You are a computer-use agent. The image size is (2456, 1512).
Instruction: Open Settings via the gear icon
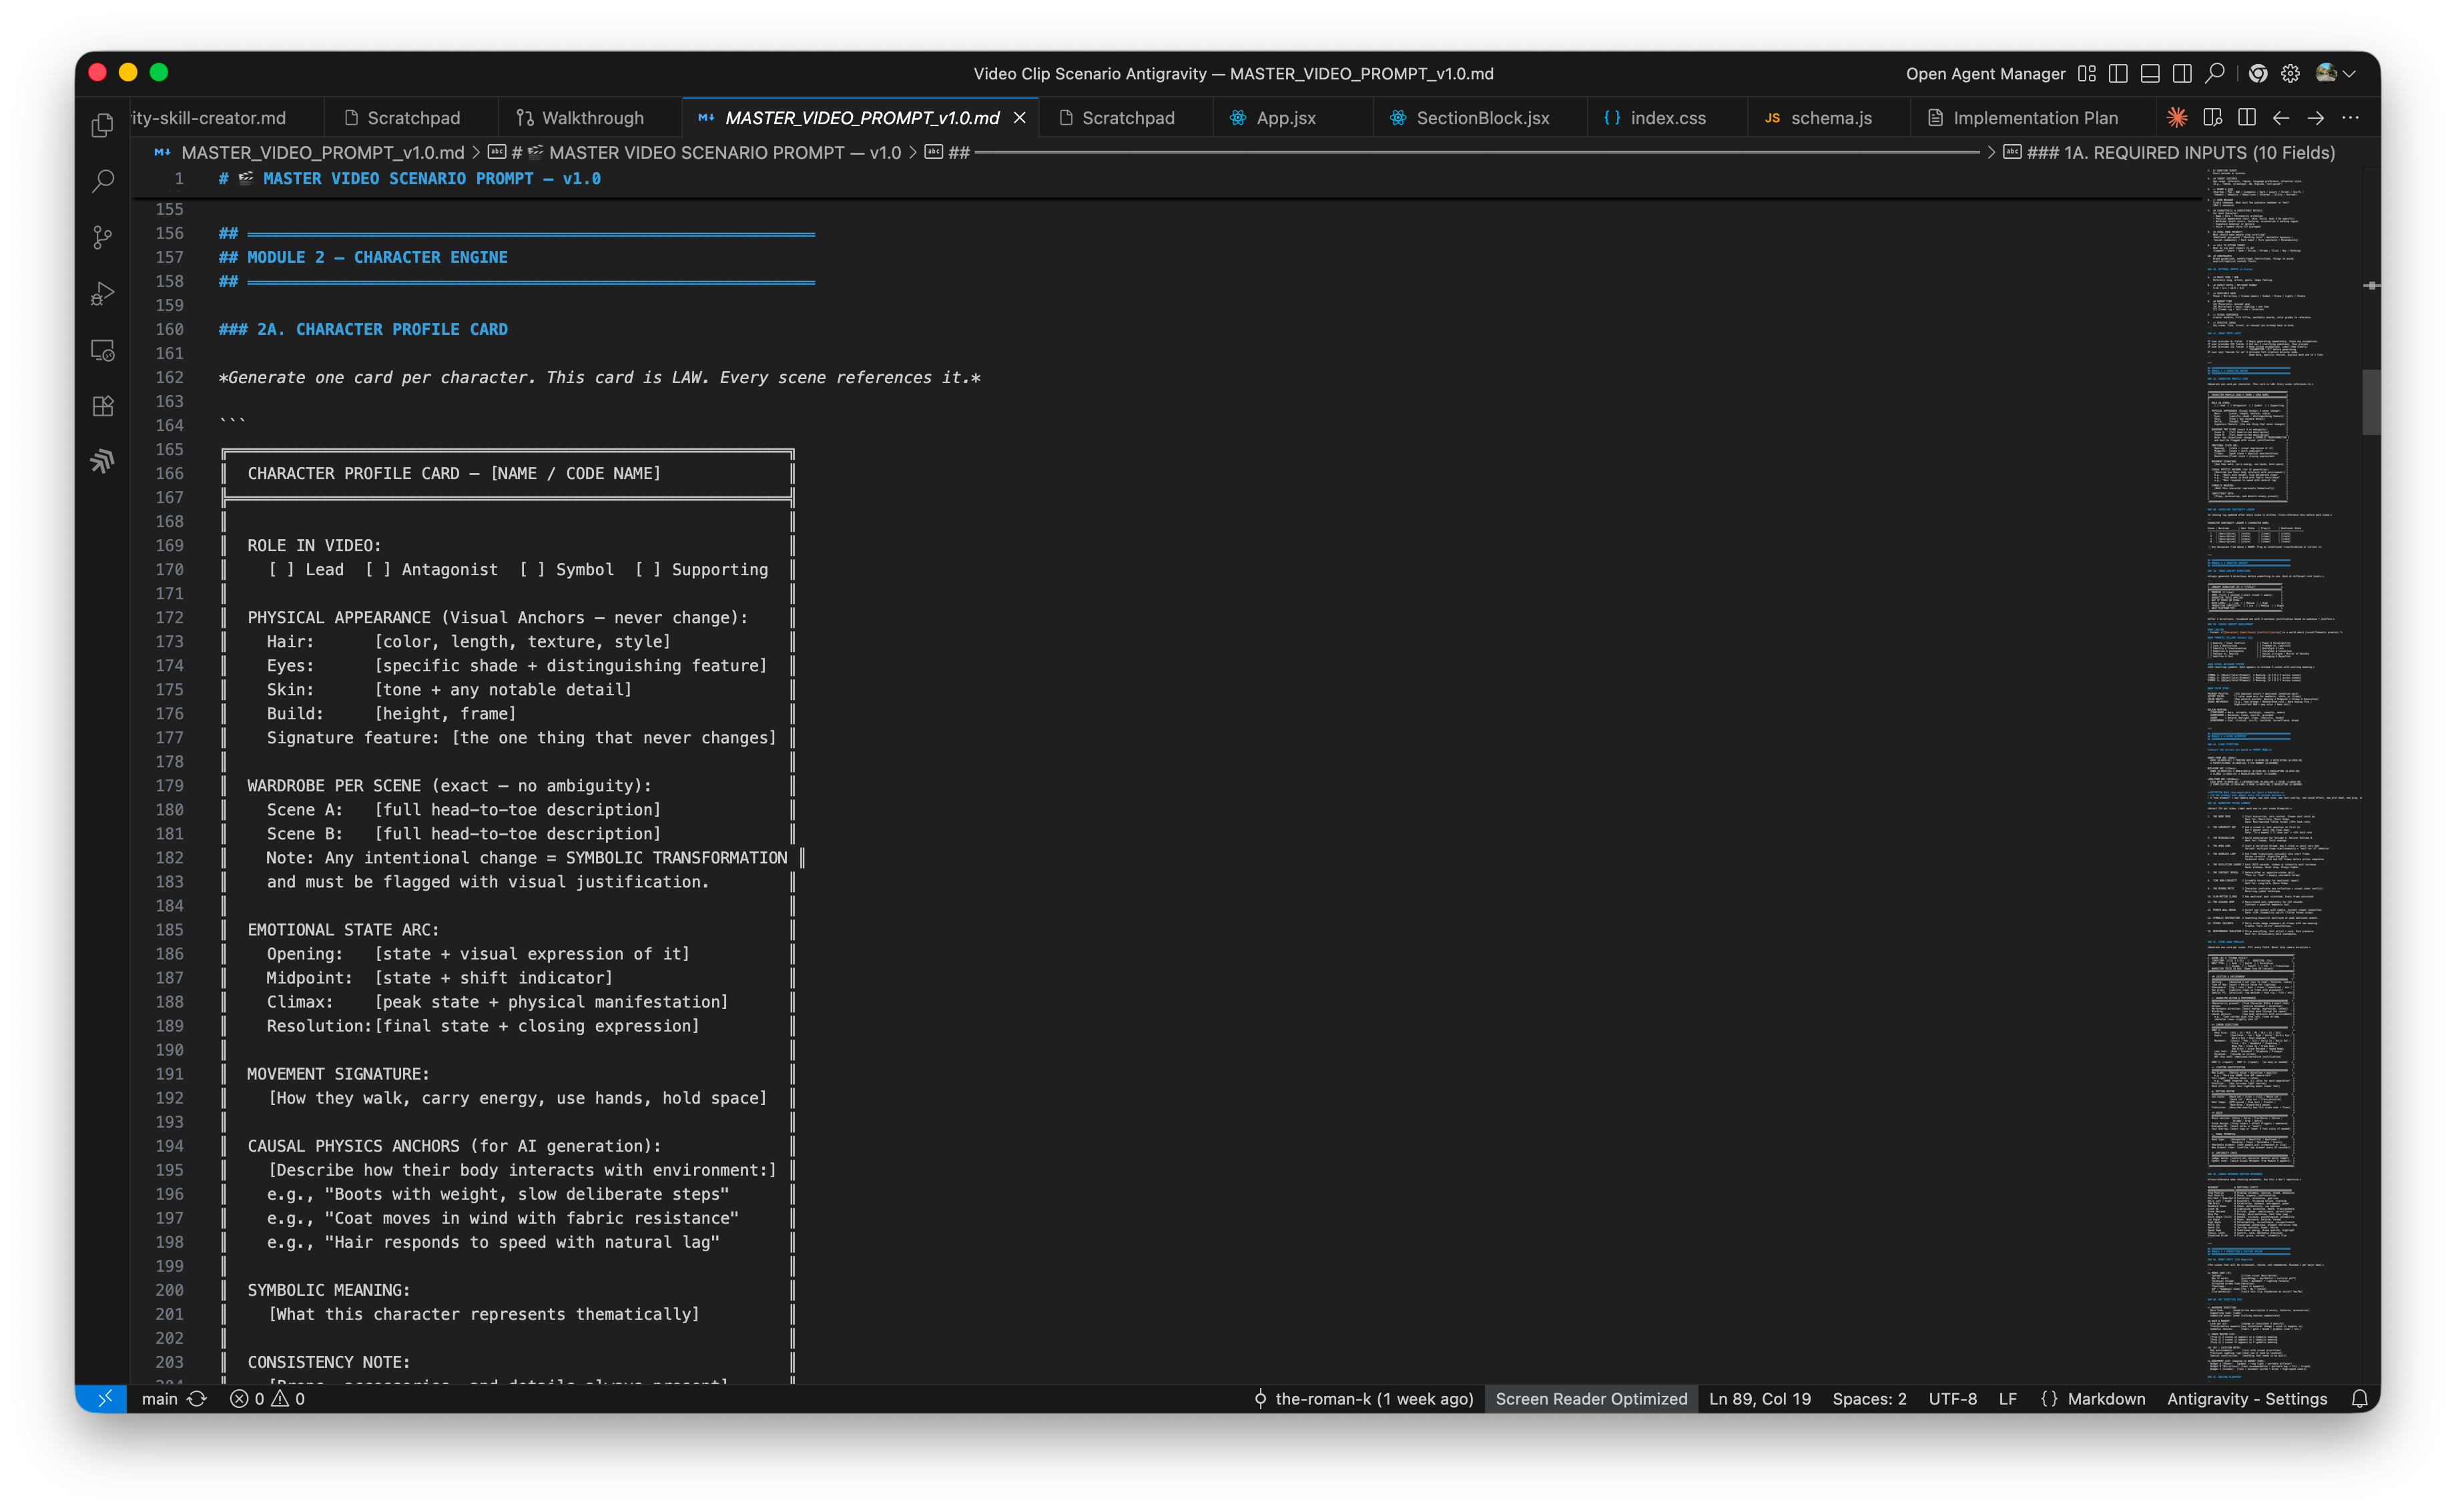(2289, 72)
